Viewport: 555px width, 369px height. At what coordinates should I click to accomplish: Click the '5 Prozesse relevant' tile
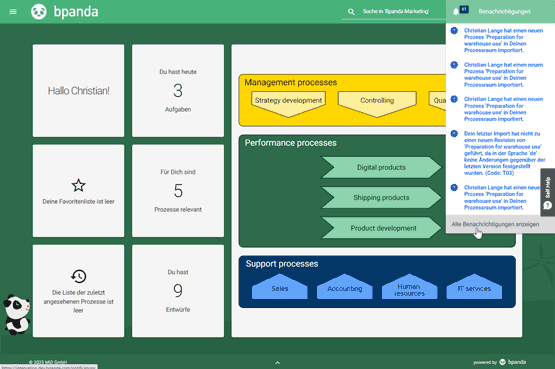[178, 191]
